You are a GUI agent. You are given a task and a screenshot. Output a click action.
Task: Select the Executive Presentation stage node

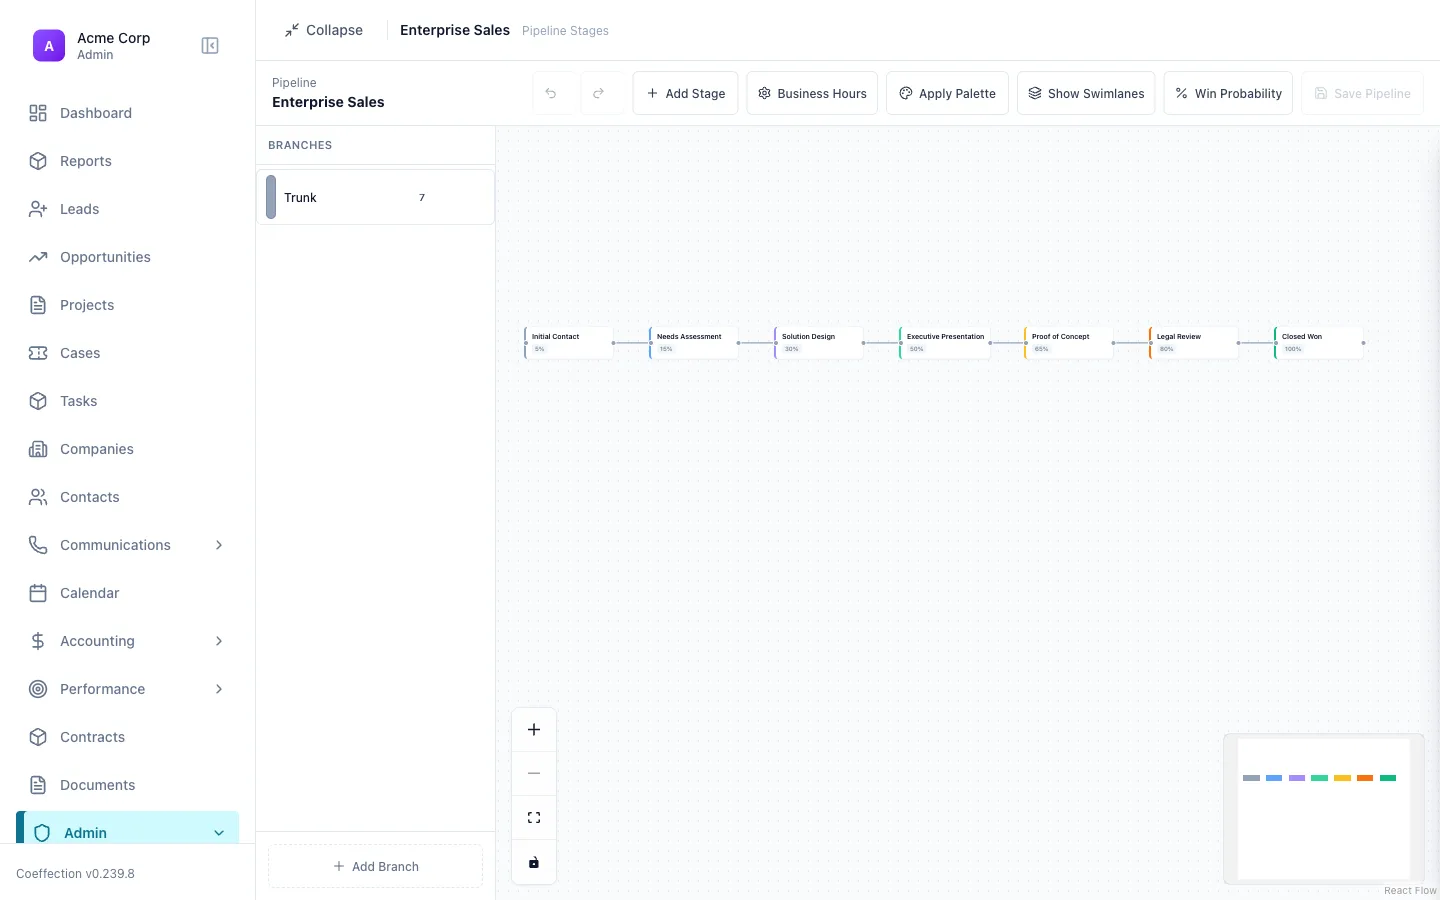[x=945, y=343]
